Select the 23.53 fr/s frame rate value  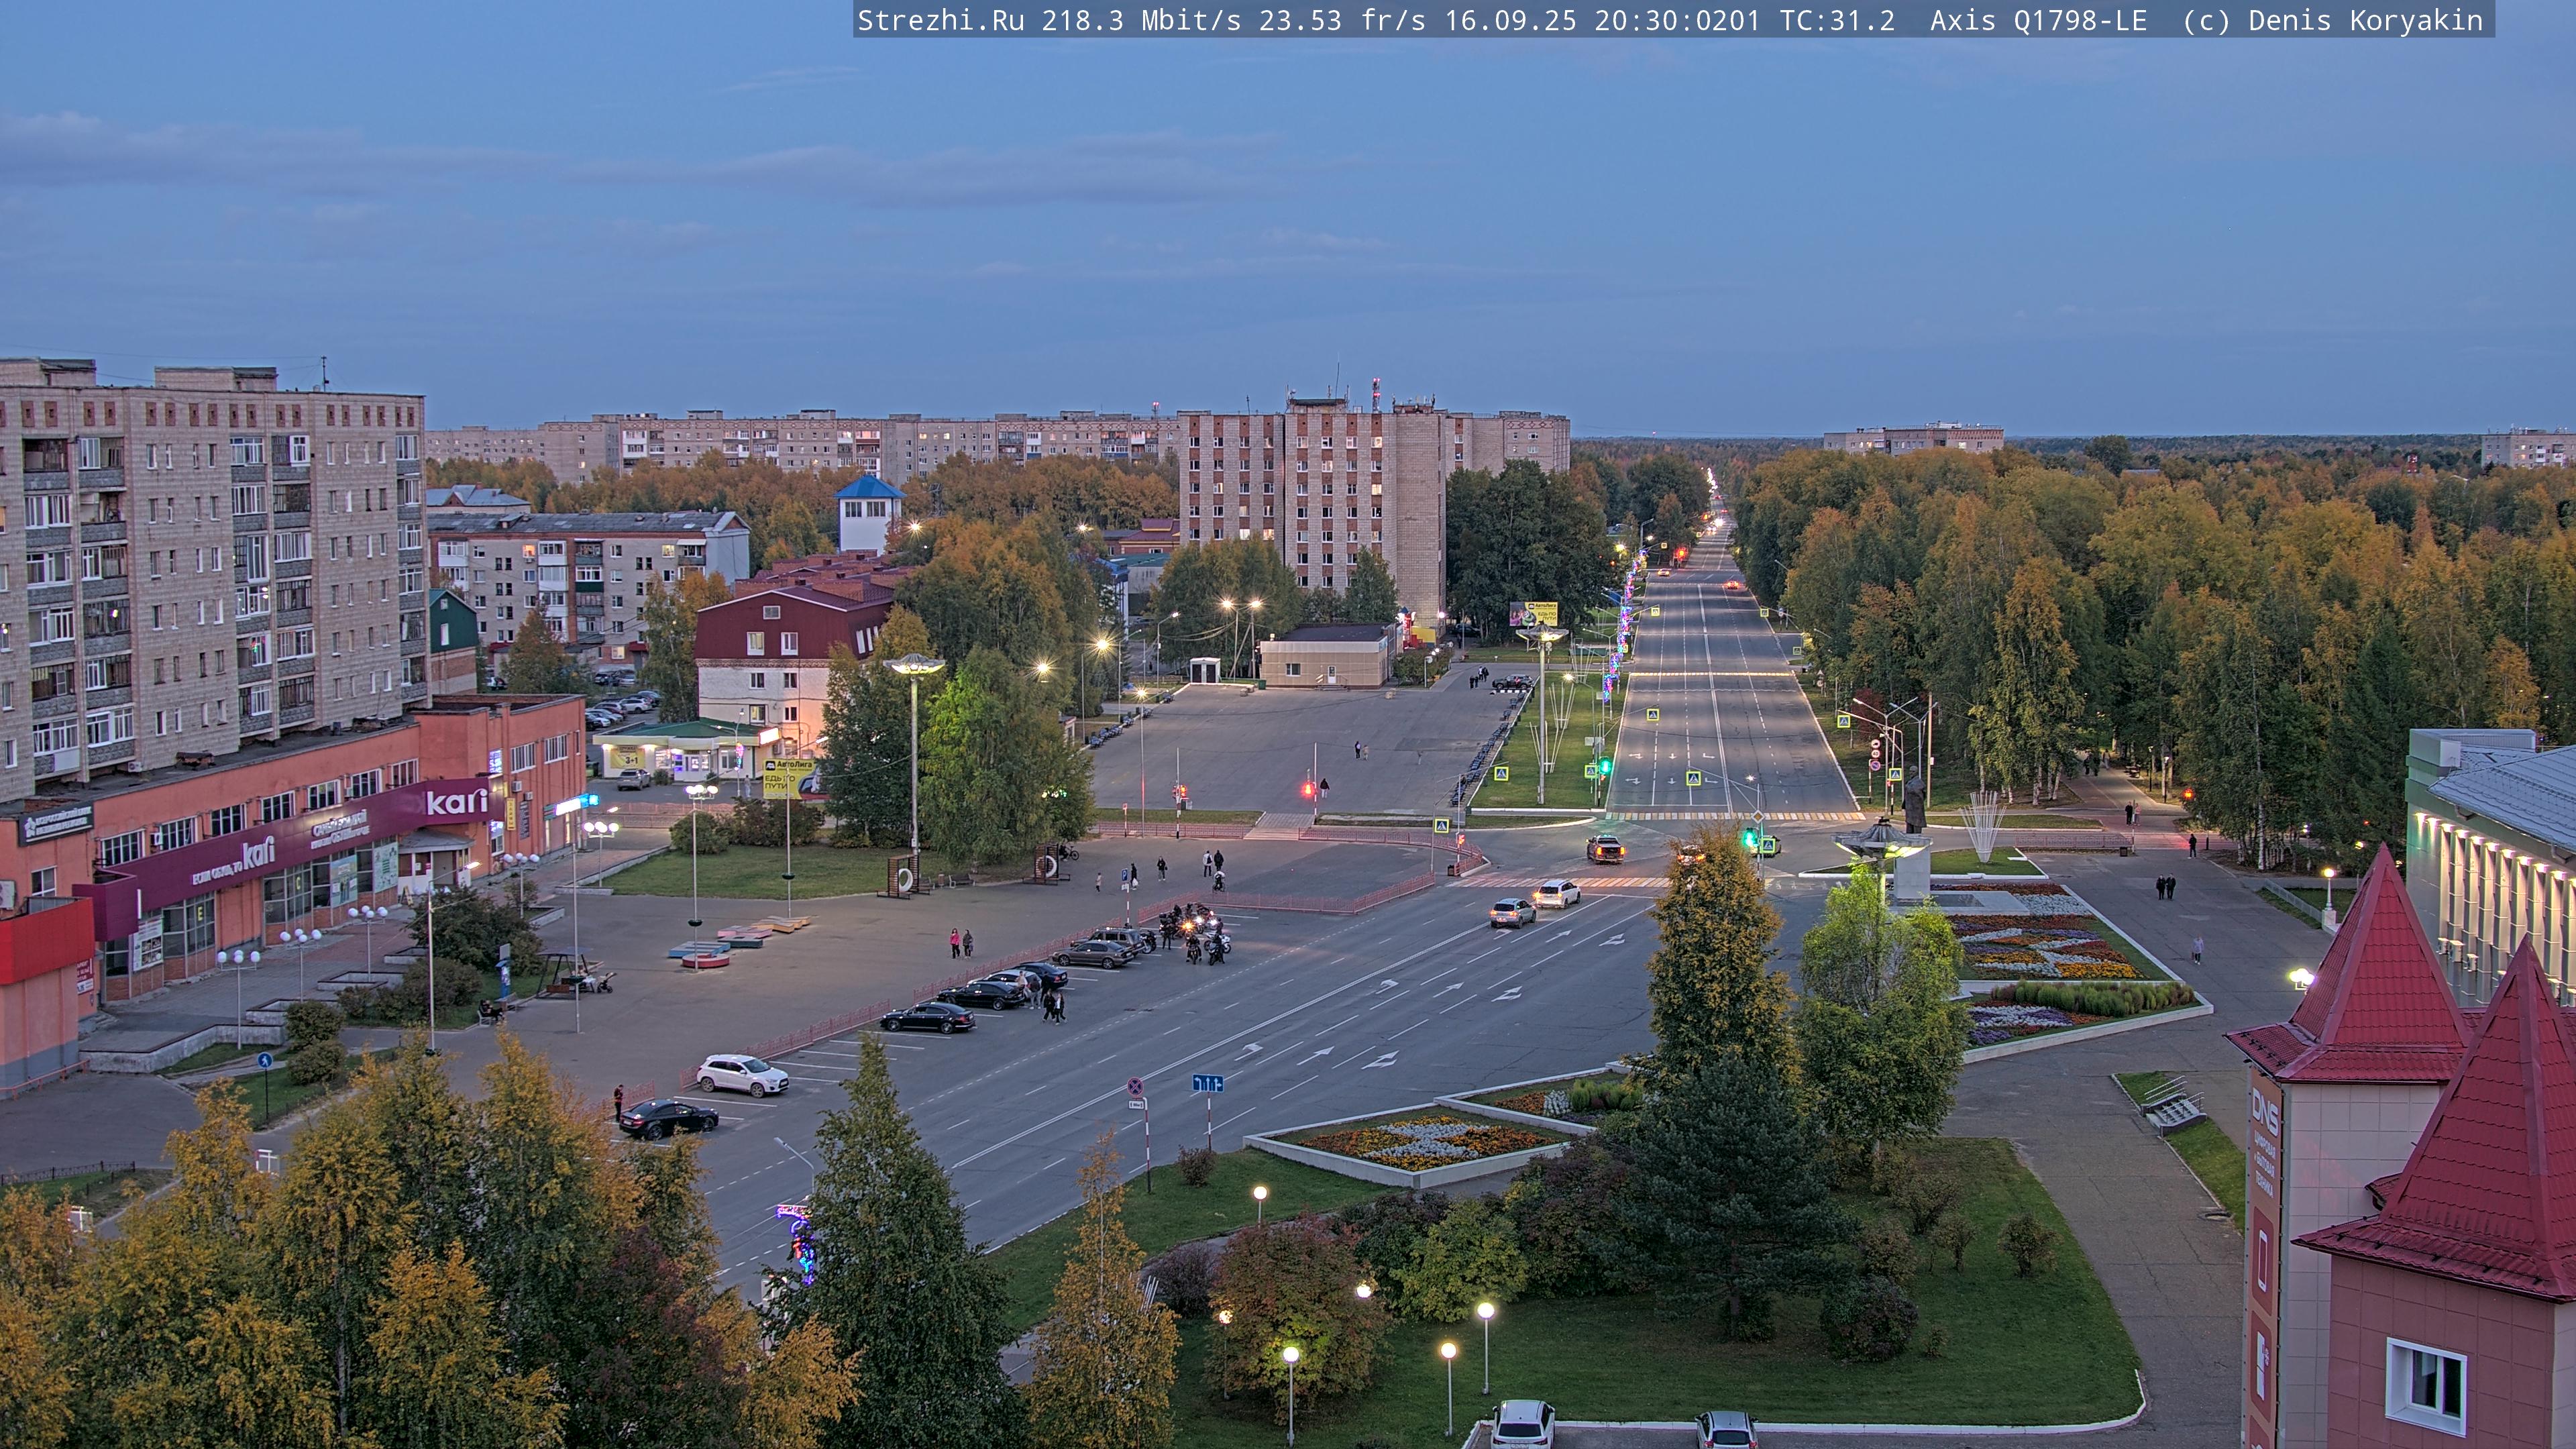(x=1342, y=20)
